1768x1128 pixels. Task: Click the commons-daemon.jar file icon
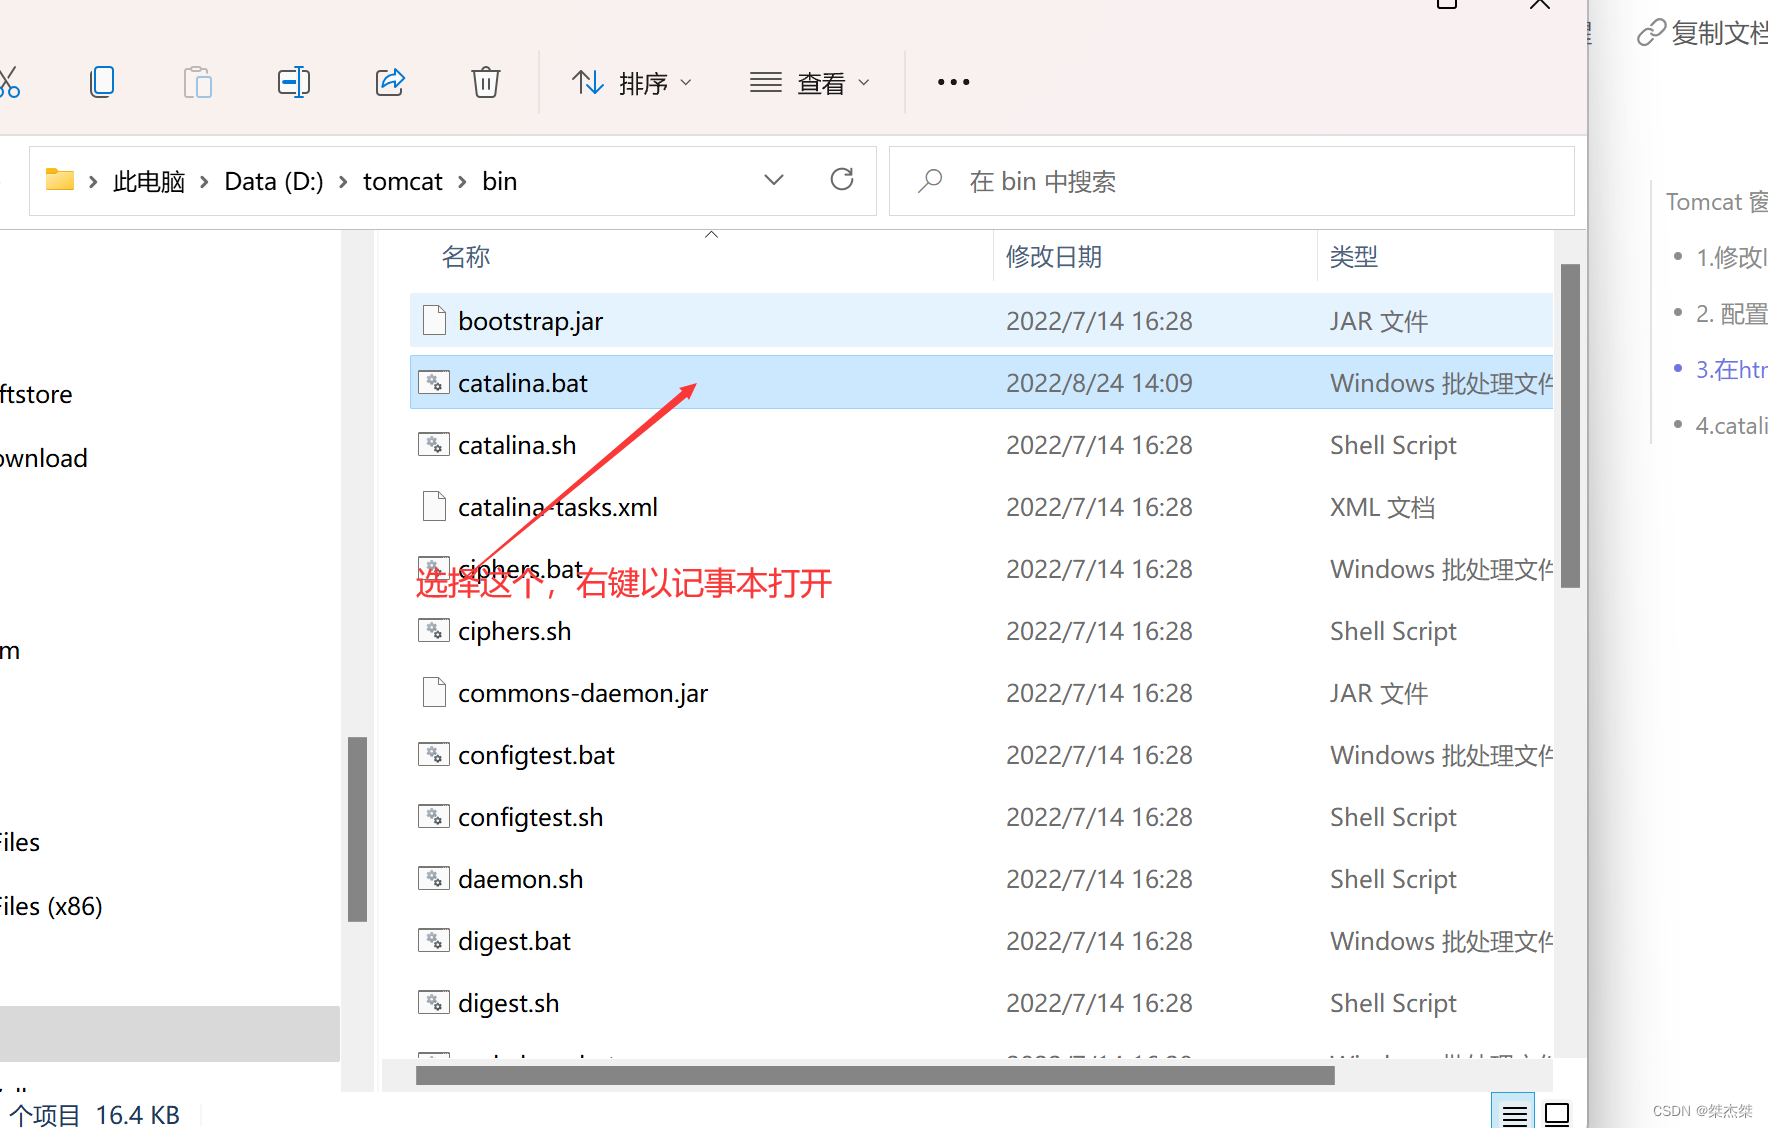(x=434, y=692)
